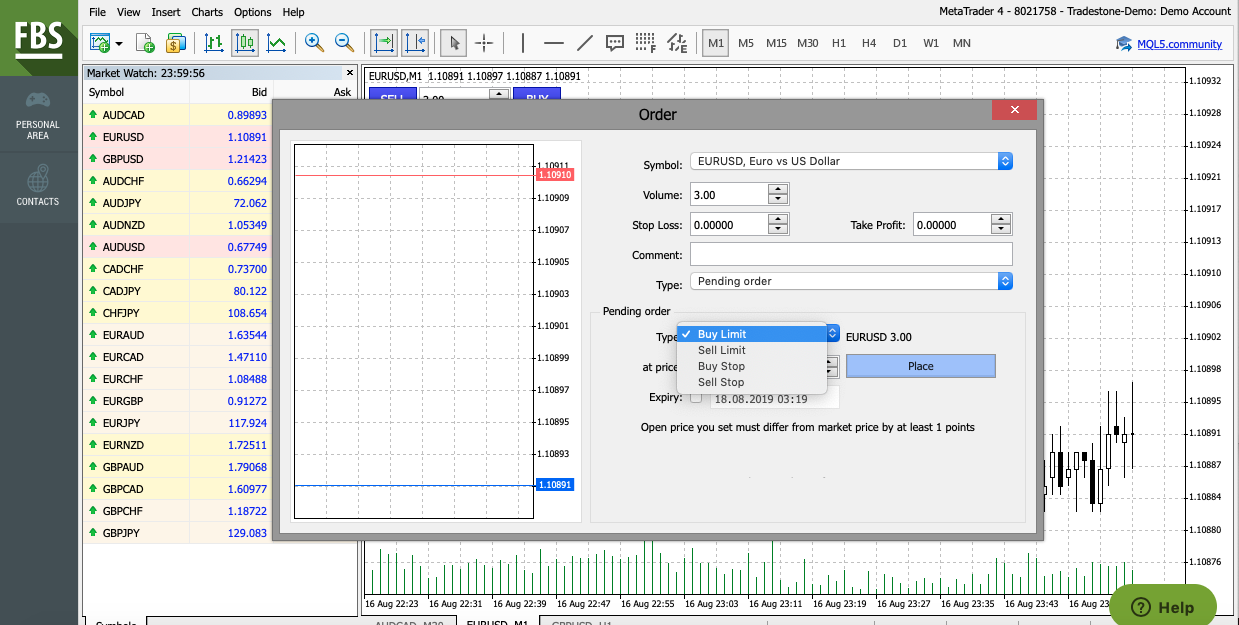1239x625 pixels.
Task: Click the AUDCAD green arrow icon
Action: click(x=93, y=115)
